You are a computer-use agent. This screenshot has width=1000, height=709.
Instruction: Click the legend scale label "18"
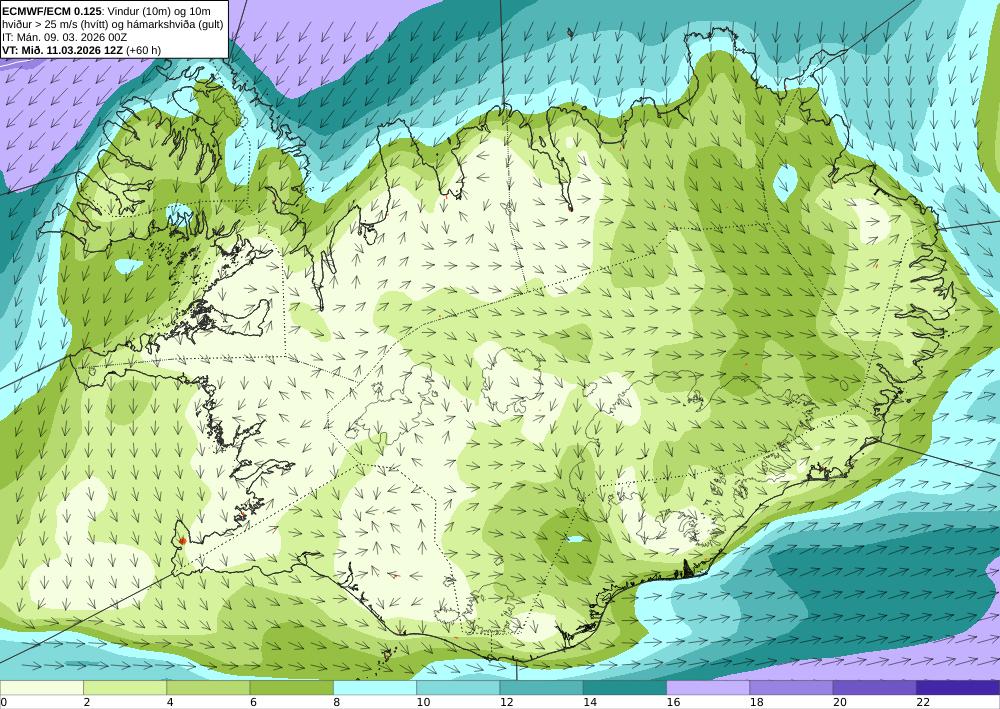[757, 703]
